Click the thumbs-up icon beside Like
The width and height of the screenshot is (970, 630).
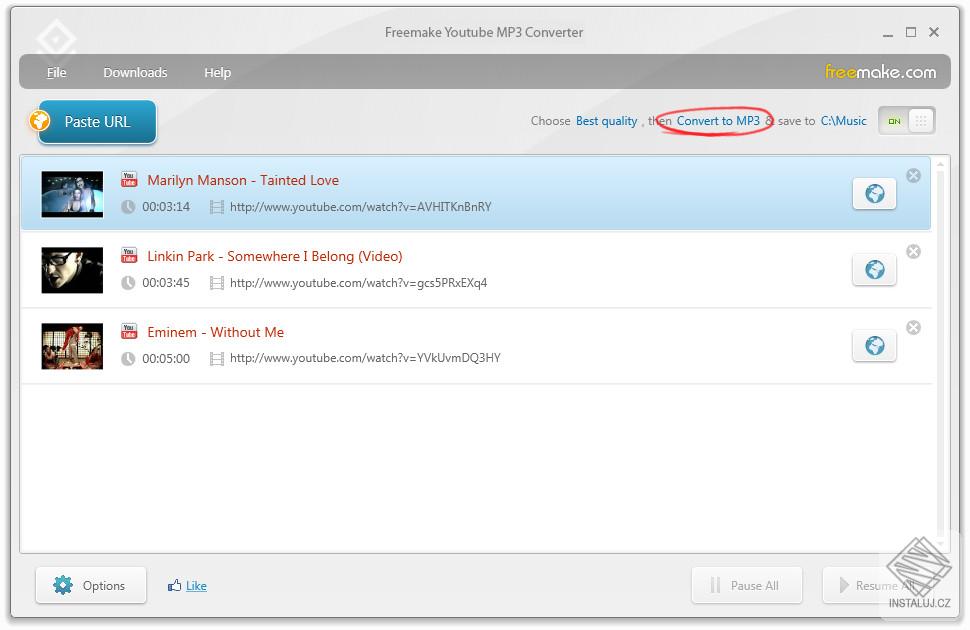coord(177,585)
